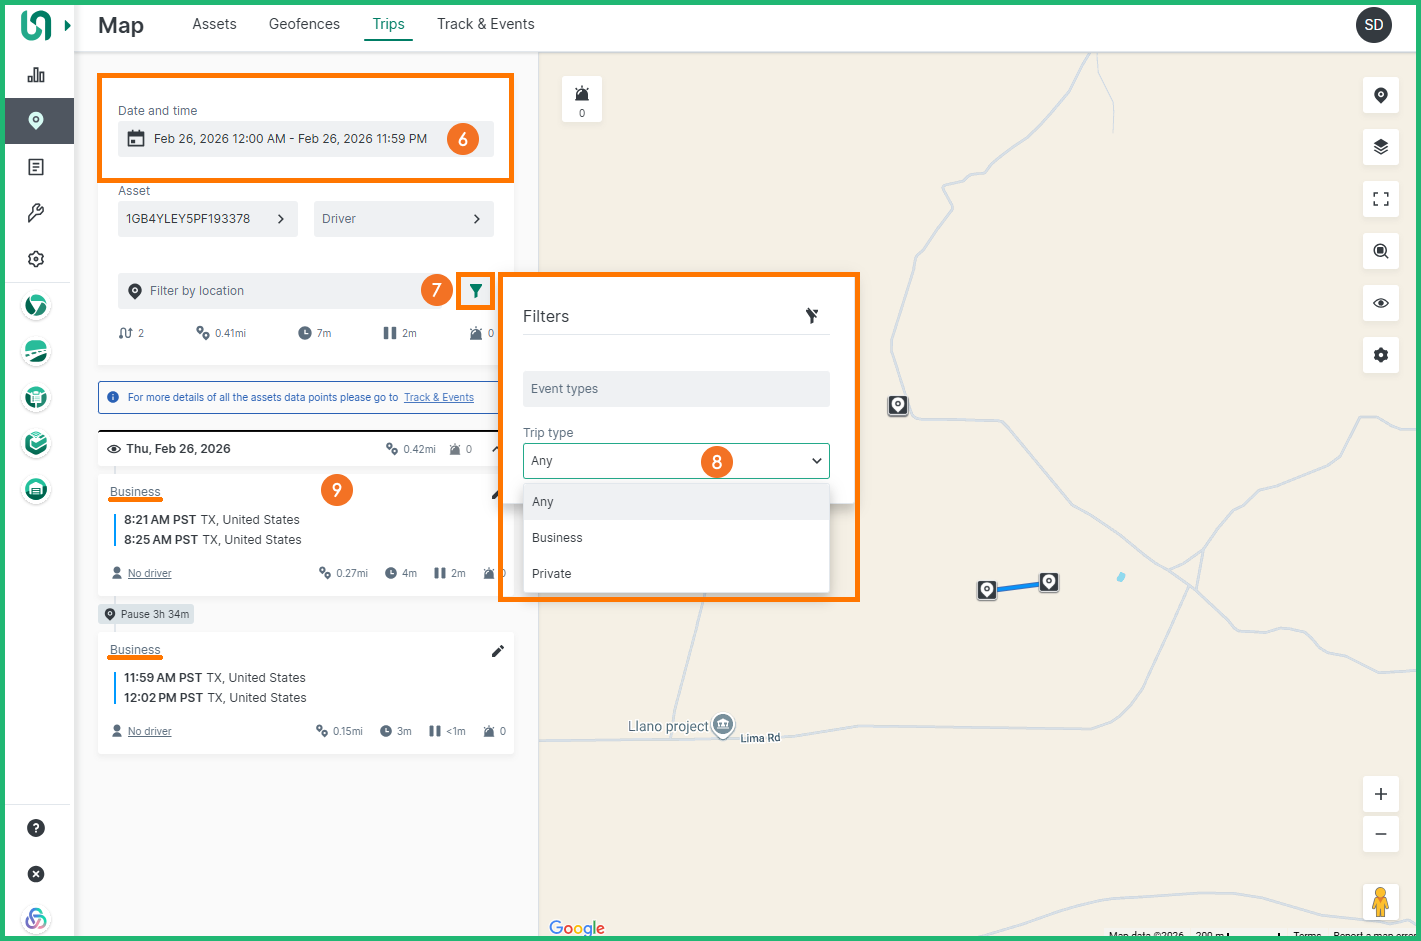Select Private from trip type list
The image size is (1421, 941).
(552, 574)
